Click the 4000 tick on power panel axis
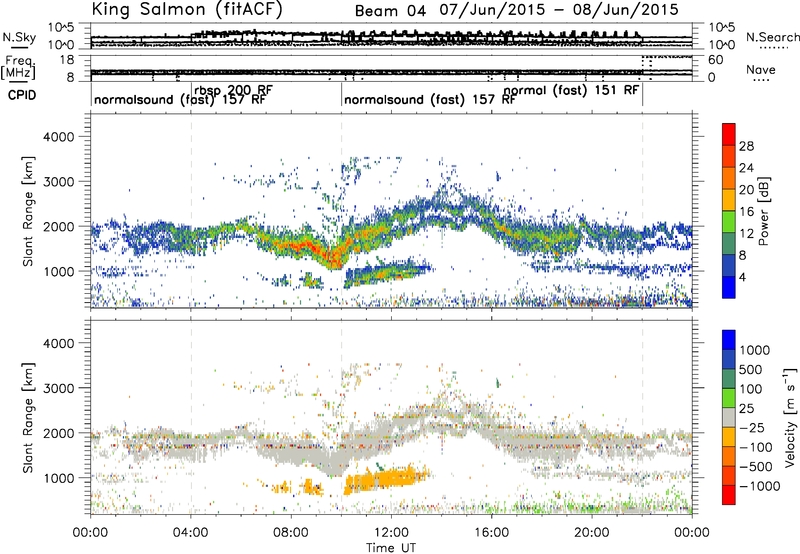Viewport: 800px width, 554px height. click(58, 137)
